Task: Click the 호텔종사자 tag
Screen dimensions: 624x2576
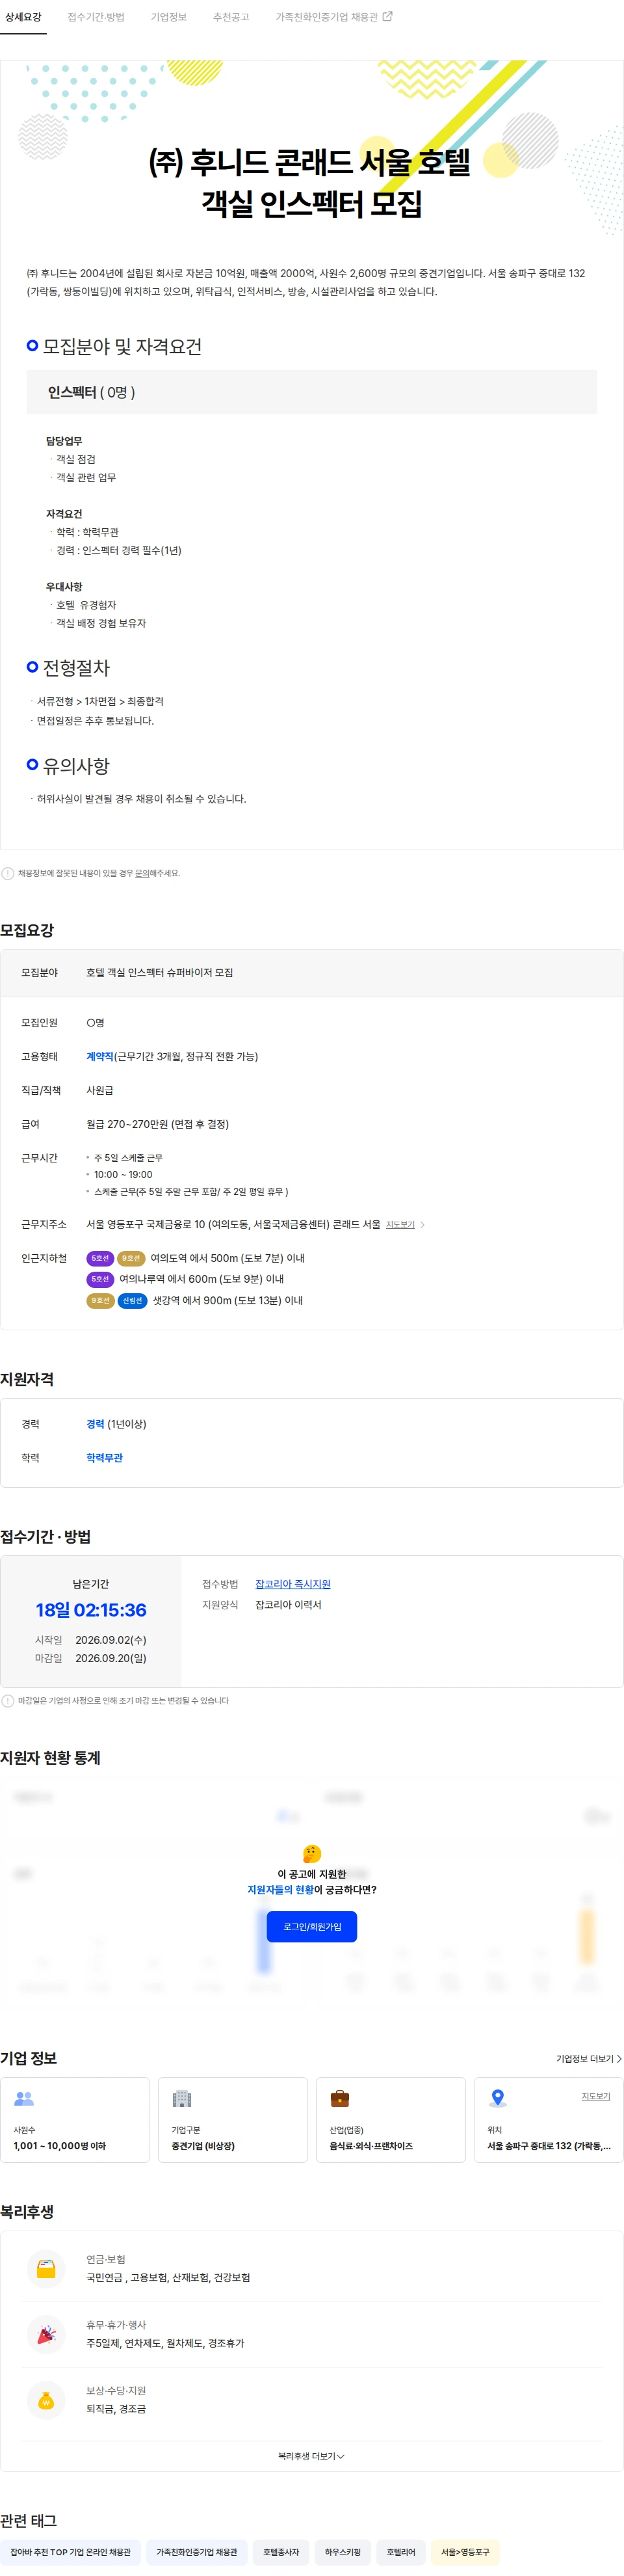Action: pyautogui.click(x=281, y=2552)
